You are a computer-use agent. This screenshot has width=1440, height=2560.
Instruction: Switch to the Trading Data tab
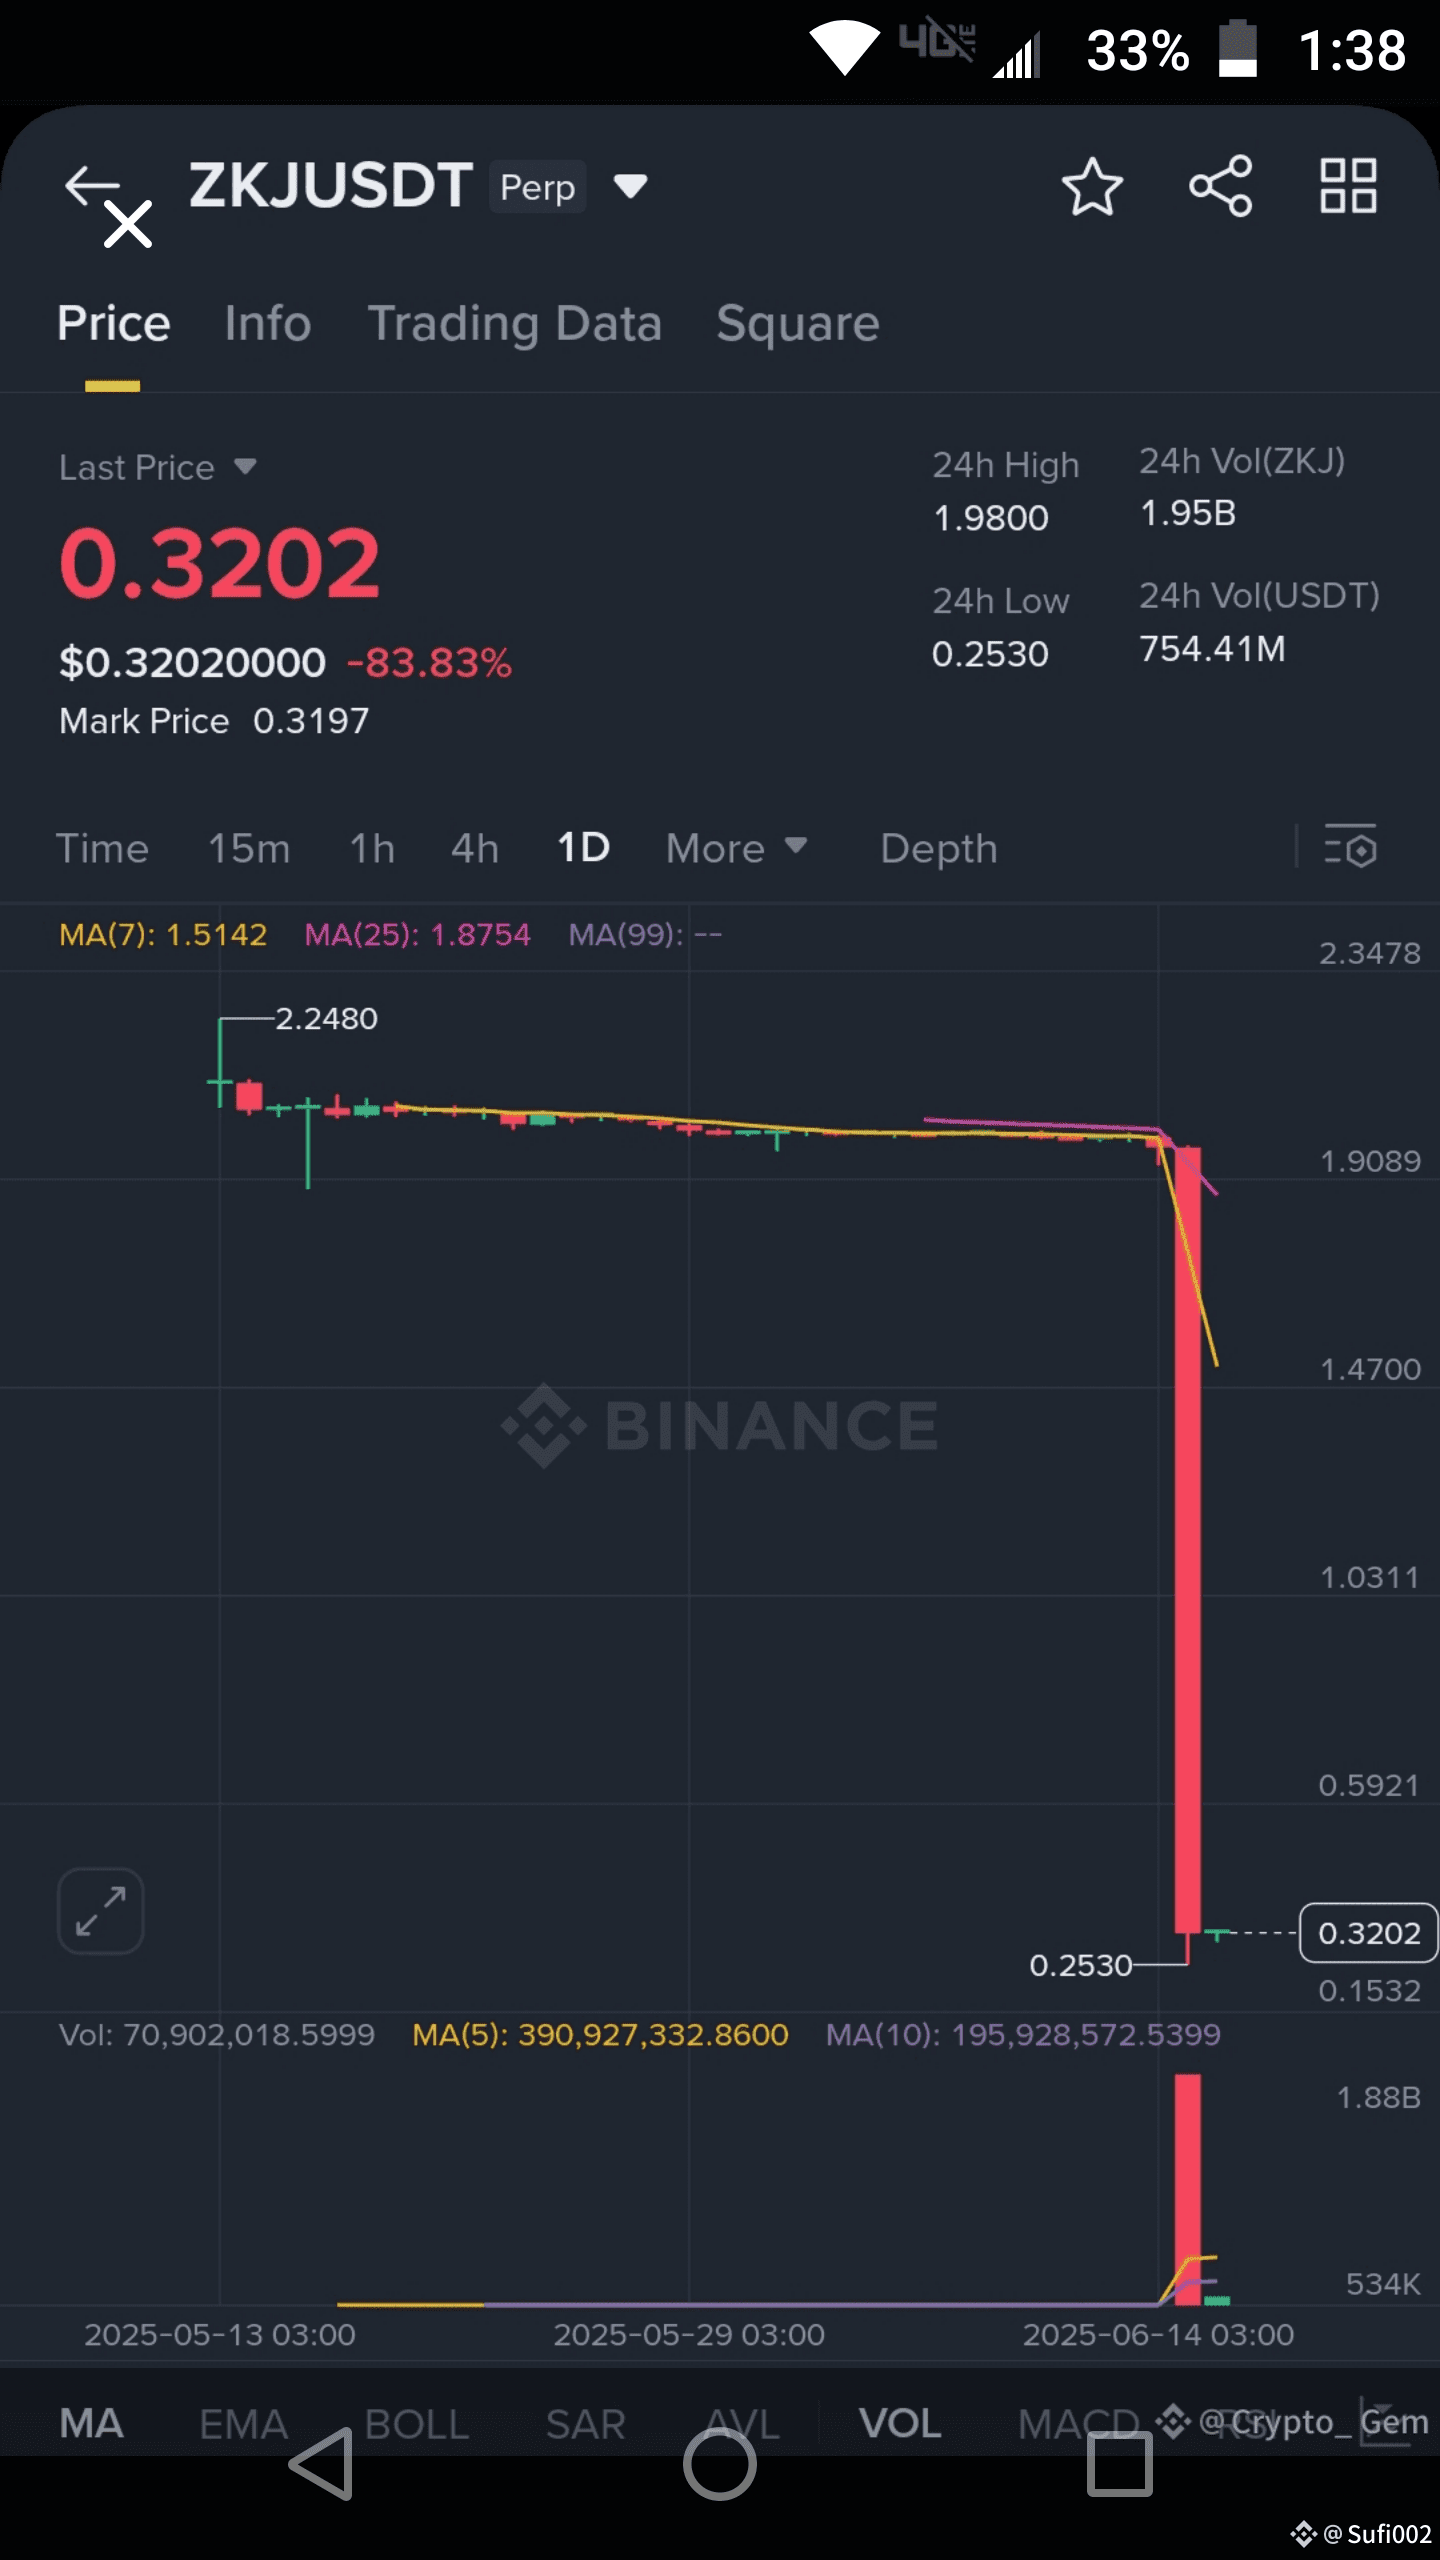[x=515, y=324]
